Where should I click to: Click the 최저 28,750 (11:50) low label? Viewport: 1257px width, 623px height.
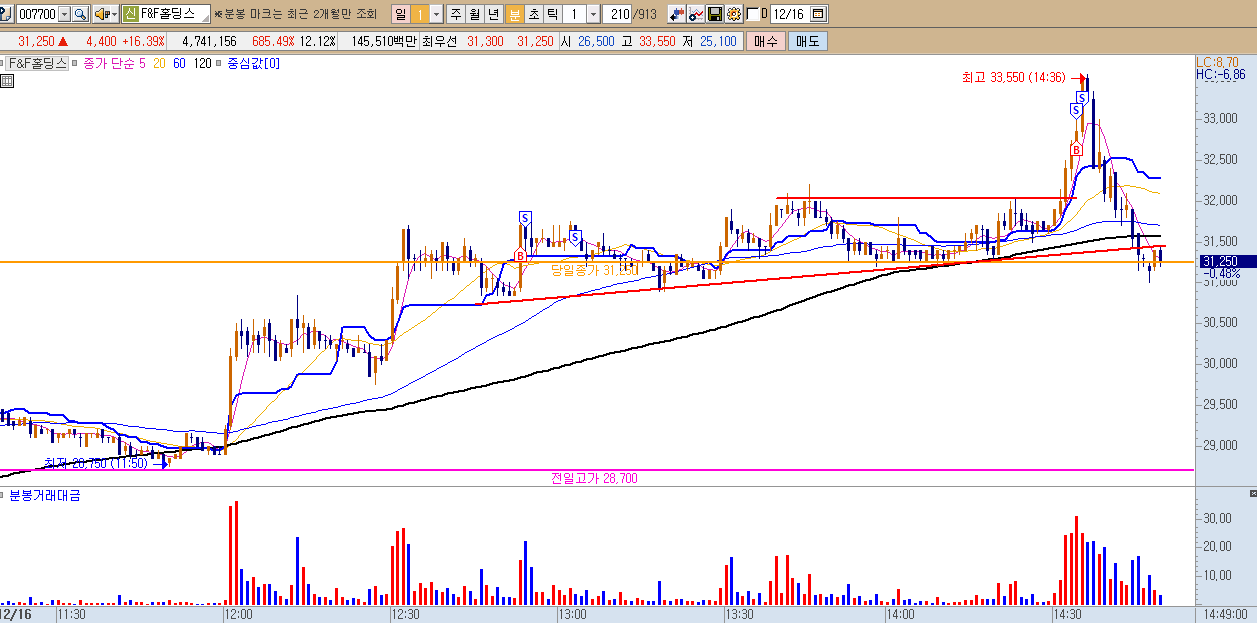pyautogui.click(x=96, y=463)
